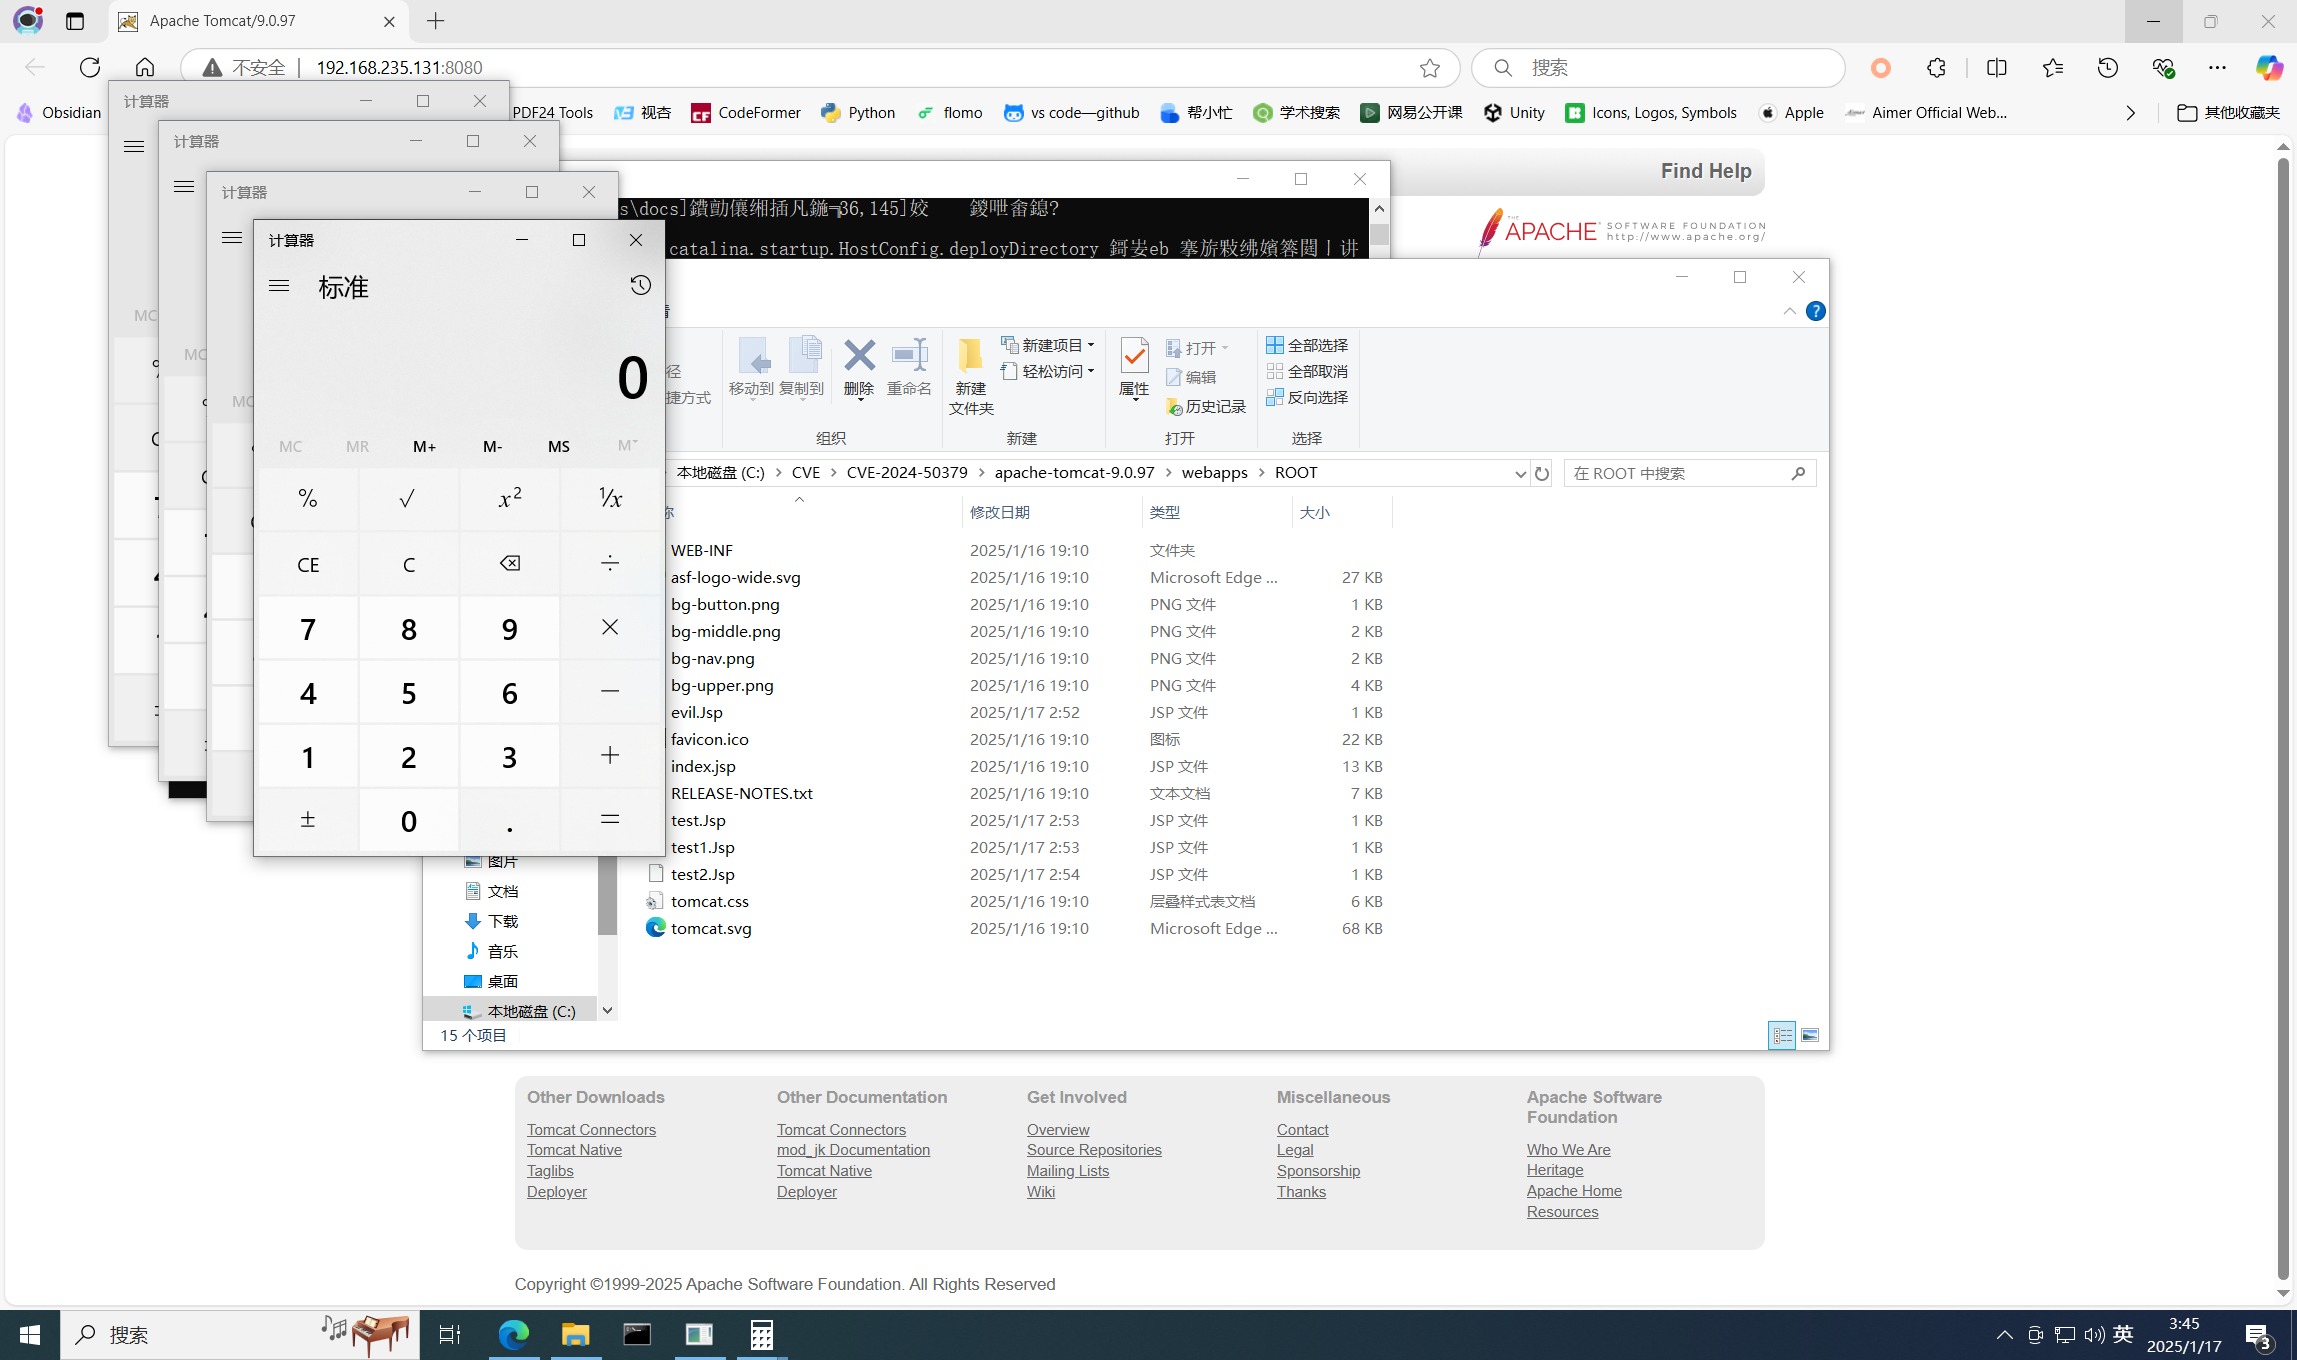The height and width of the screenshot is (1360, 2297).
Task: Click webapps in the breadcrumb path
Action: pyautogui.click(x=1214, y=473)
